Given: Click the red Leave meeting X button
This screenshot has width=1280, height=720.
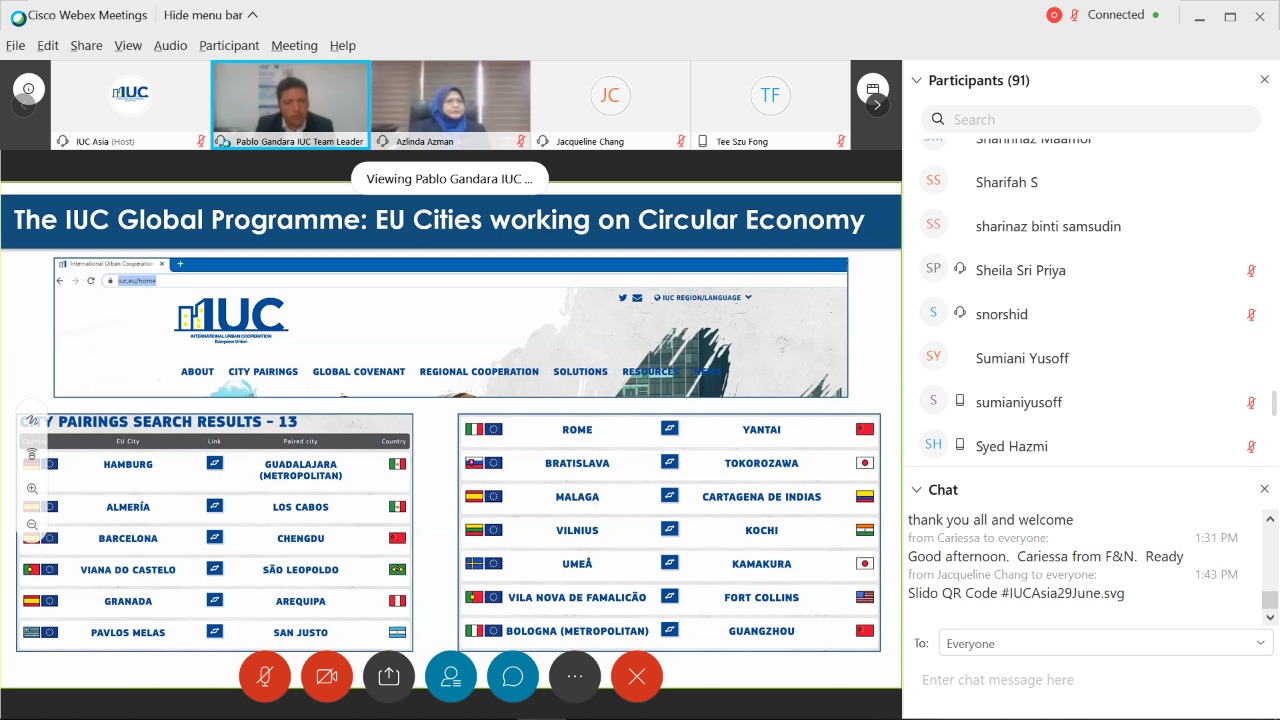Looking at the screenshot, I should (x=637, y=677).
